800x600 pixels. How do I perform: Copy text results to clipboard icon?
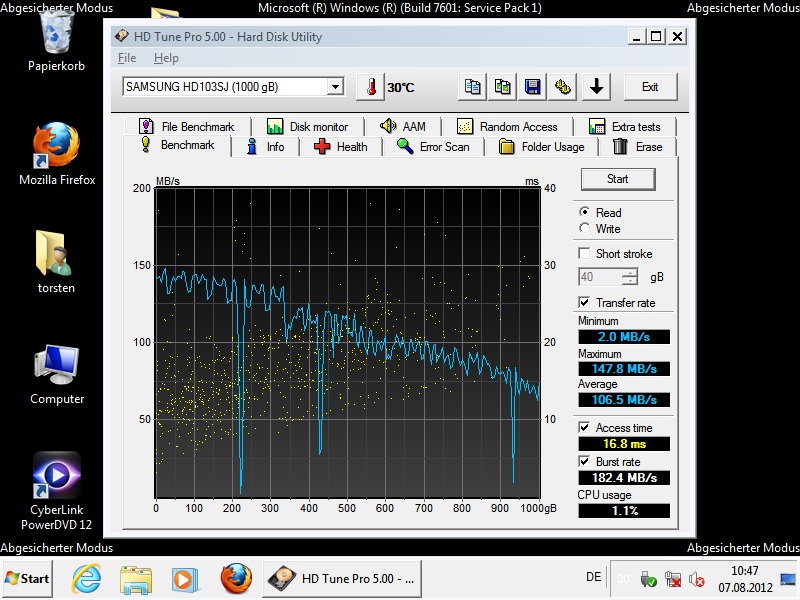(472, 87)
